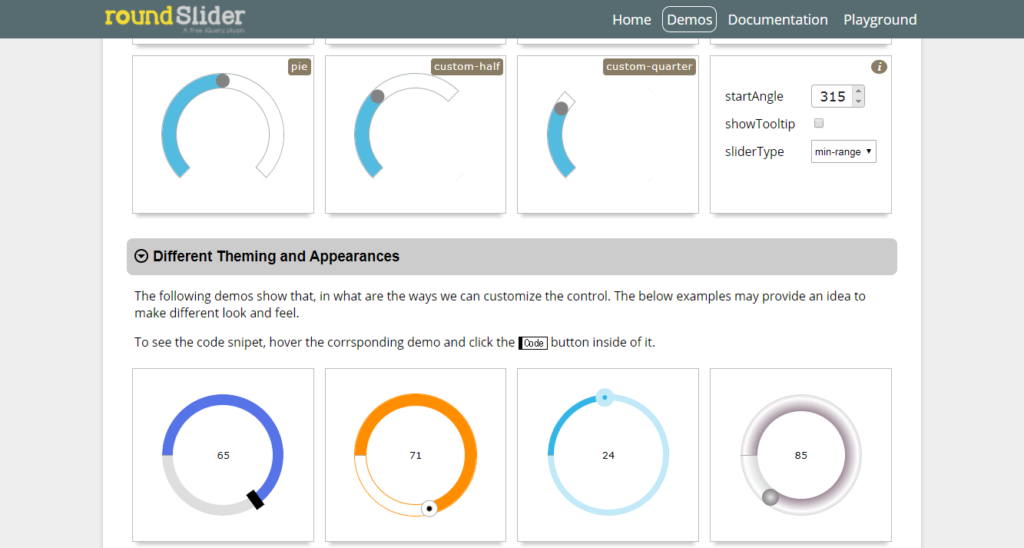1024x548 pixels.
Task: Click the metallic ball handle on slider
Action: pyautogui.click(x=770, y=497)
